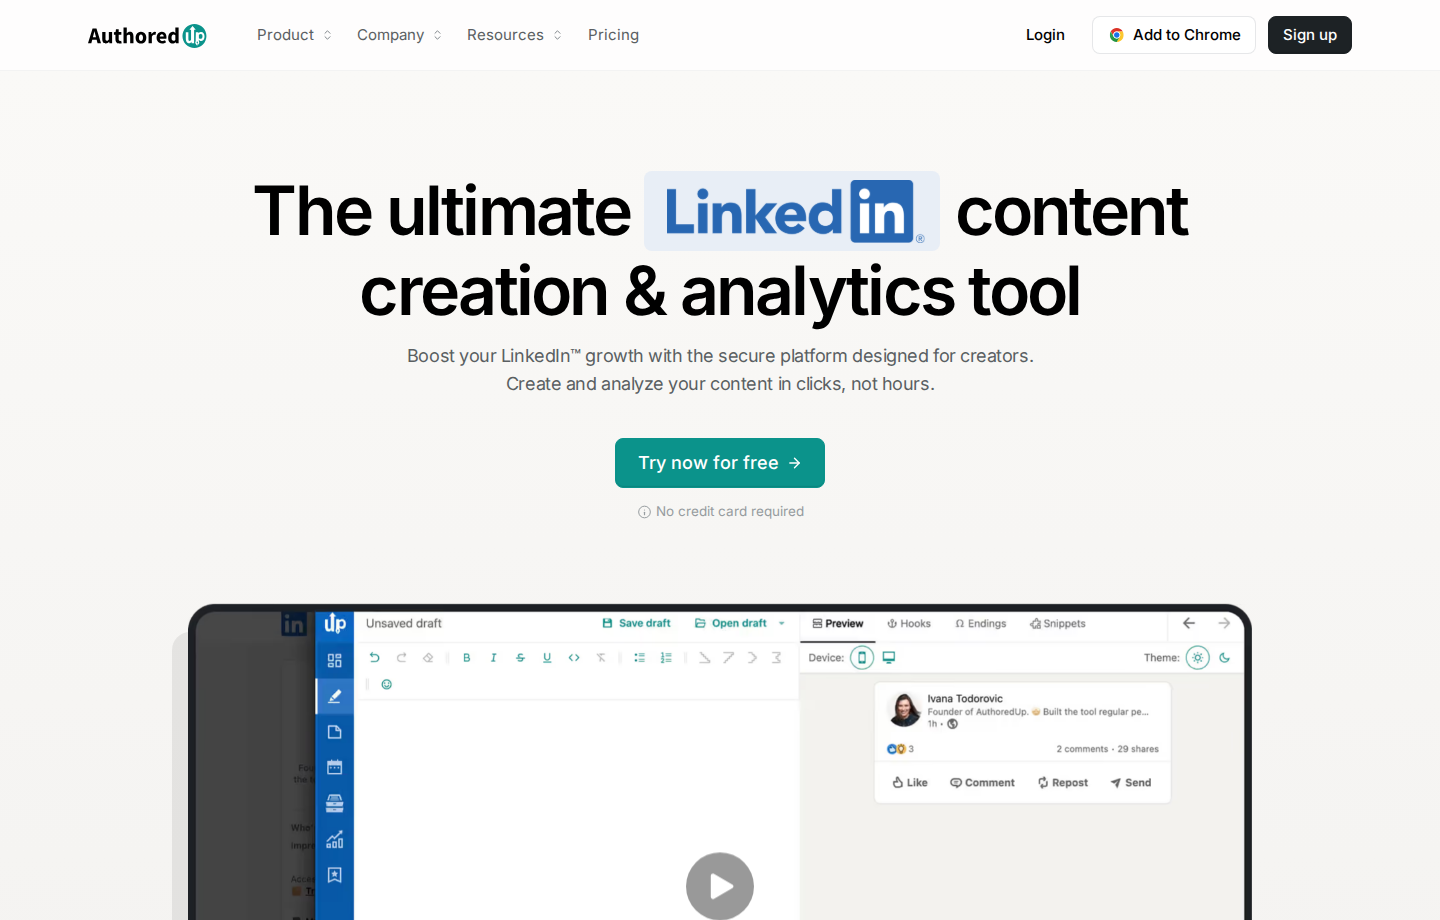
Task: Apply italic formatting with the I icon
Action: point(493,658)
